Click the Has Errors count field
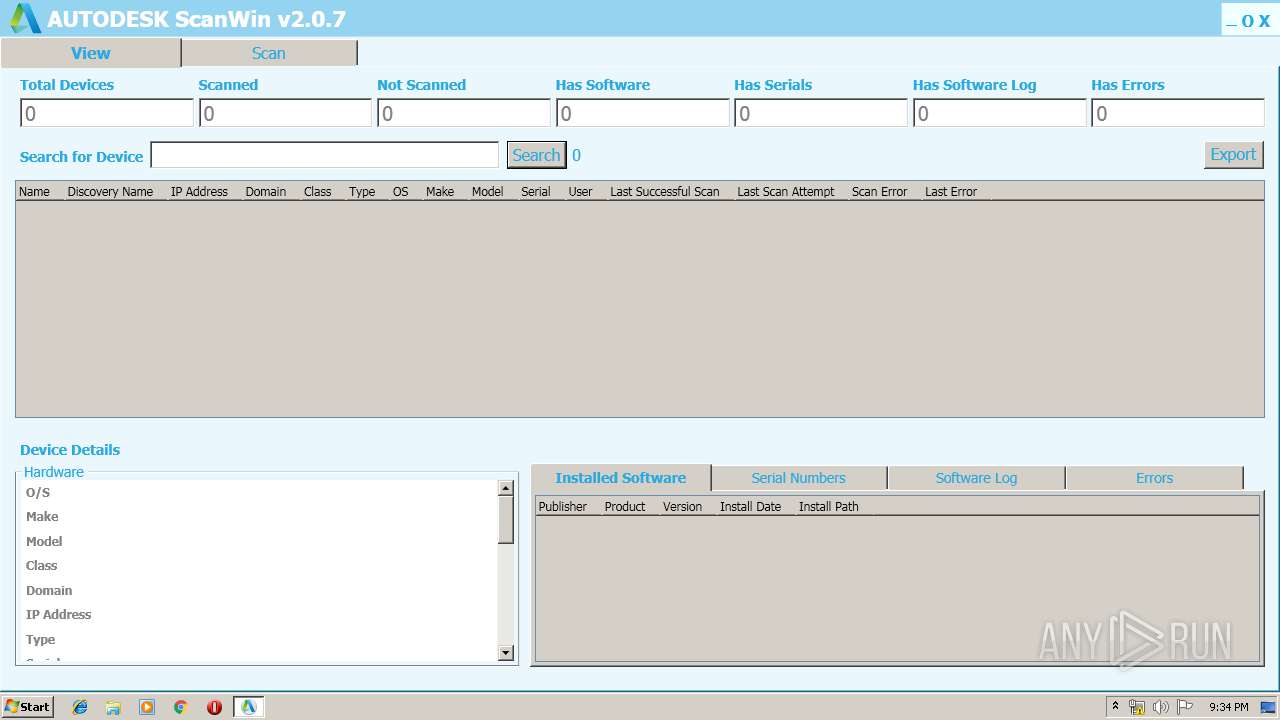 pyautogui.click(x=1178, y=114)
